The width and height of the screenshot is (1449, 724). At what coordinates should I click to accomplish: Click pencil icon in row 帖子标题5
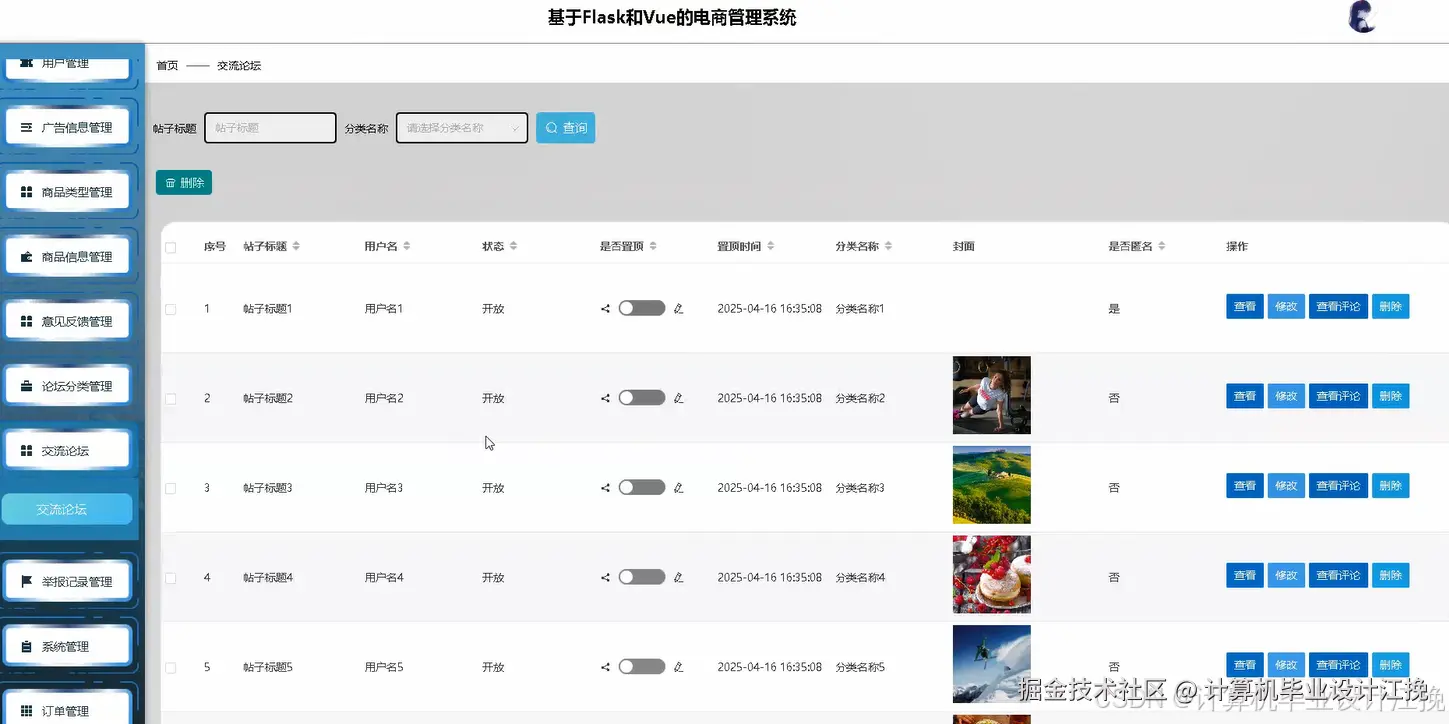(678, 667)
